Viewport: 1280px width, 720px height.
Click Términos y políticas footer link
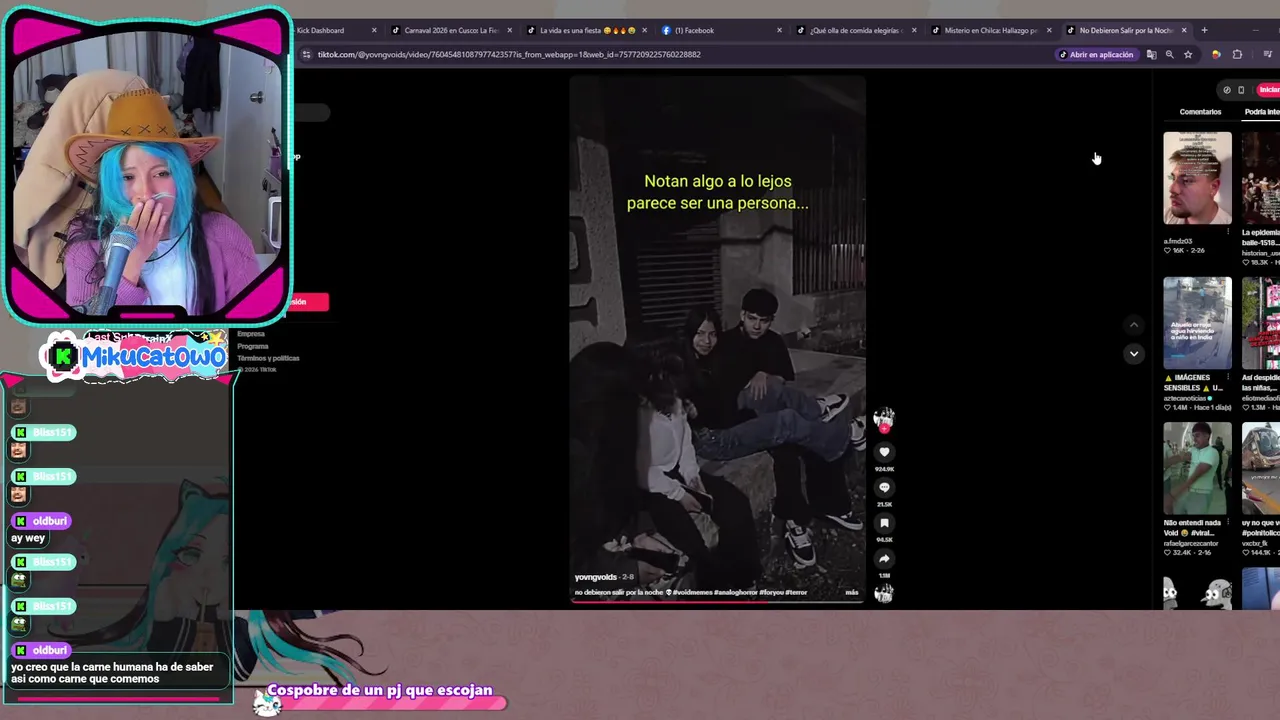click(268, 358)
